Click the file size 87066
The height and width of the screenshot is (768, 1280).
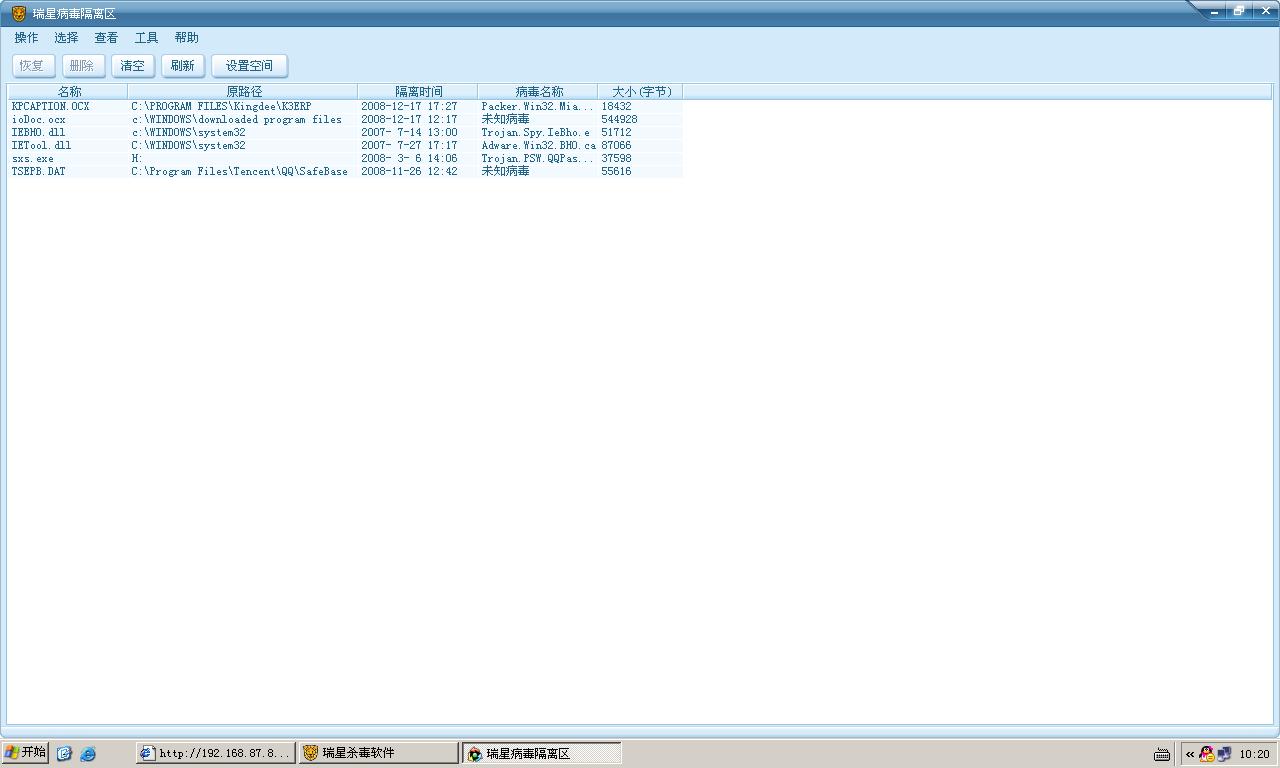click(616, 145)
